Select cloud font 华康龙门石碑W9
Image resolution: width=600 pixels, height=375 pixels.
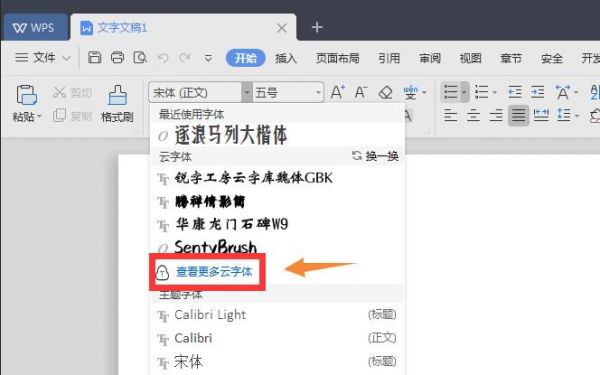[277, 224]
